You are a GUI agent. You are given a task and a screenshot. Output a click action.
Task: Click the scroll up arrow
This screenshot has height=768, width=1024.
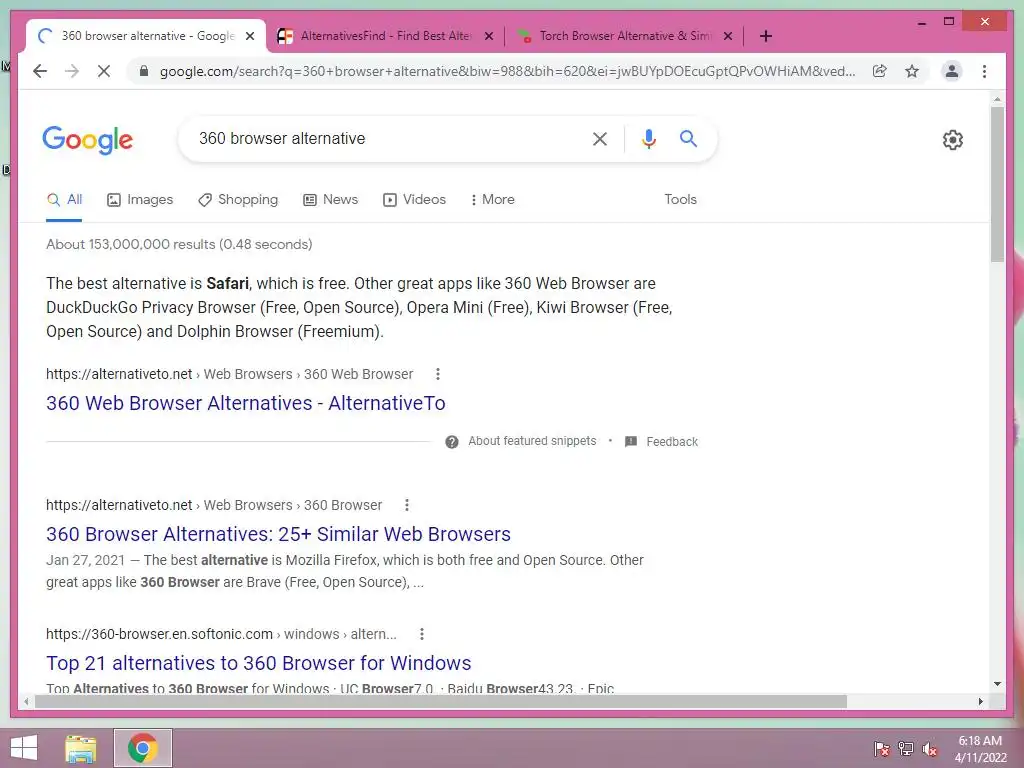click(x=997, y=99)
